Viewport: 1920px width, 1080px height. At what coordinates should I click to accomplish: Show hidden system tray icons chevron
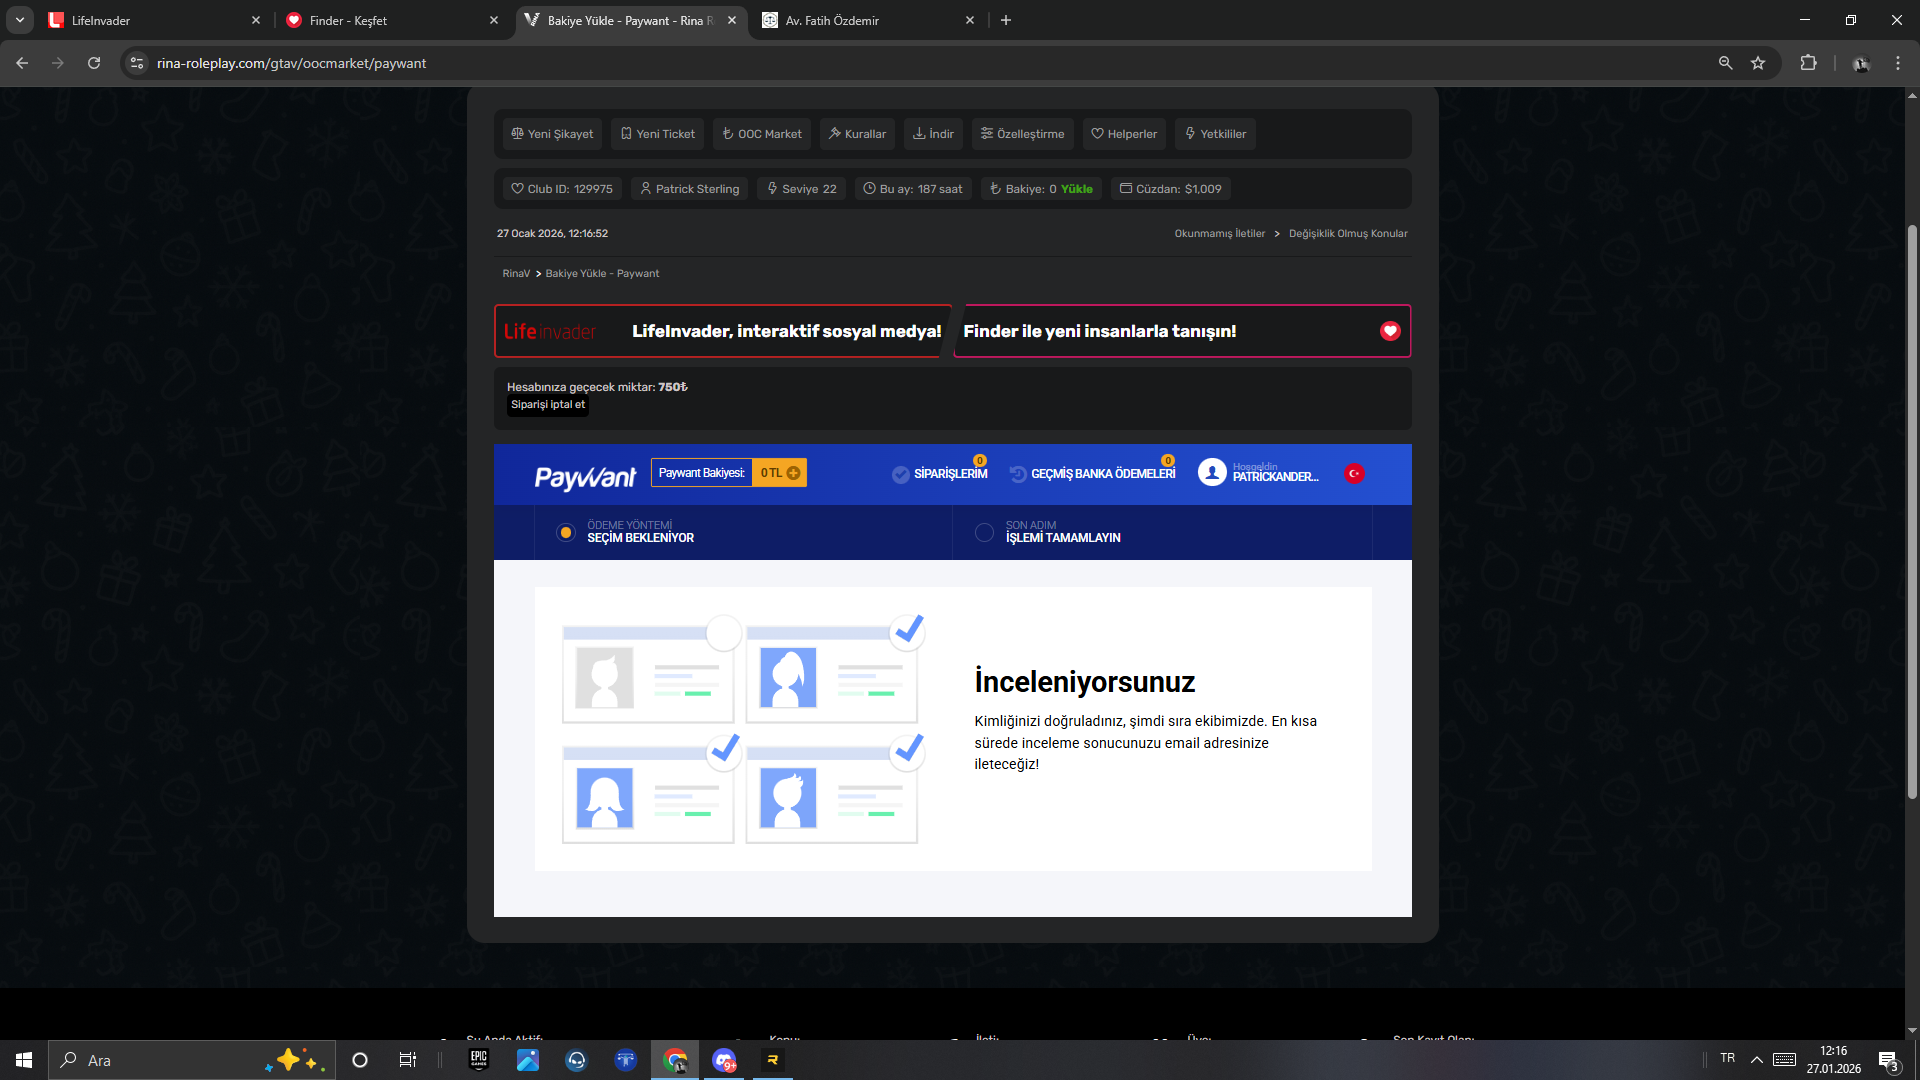tap(1756, 1060)
